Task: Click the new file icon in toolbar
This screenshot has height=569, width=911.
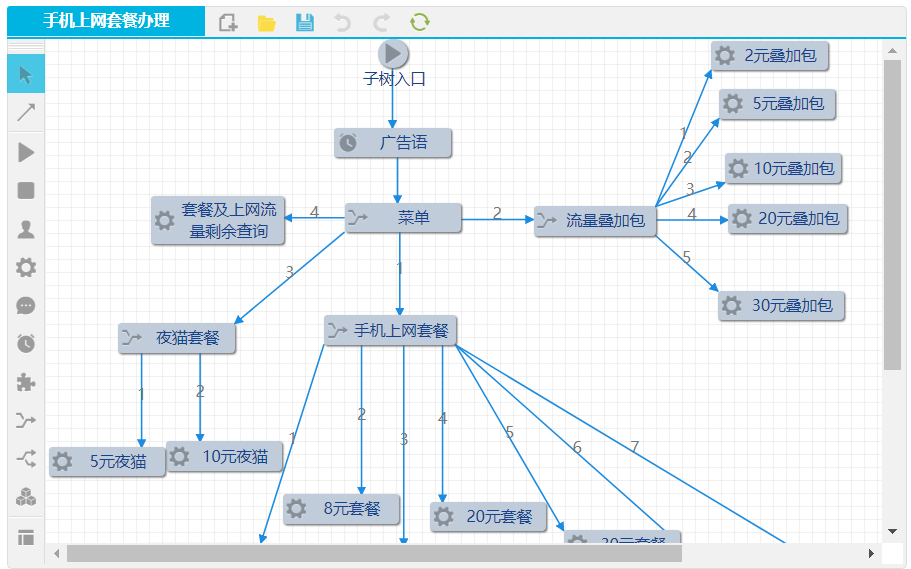Action: pos(228,23)
